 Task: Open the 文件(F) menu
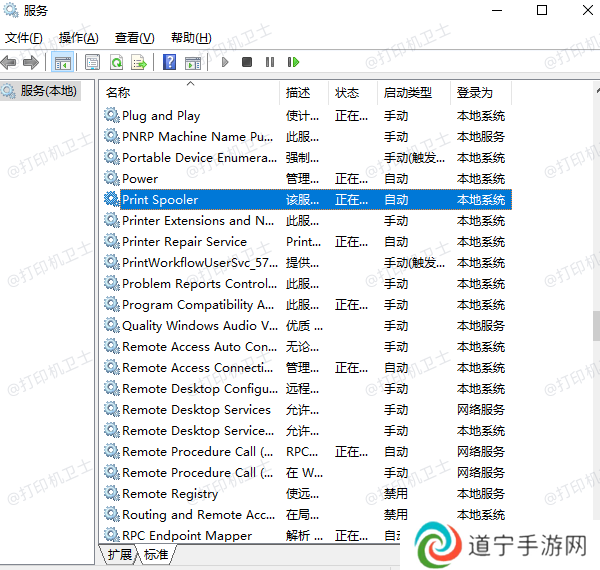click(23, 38)
